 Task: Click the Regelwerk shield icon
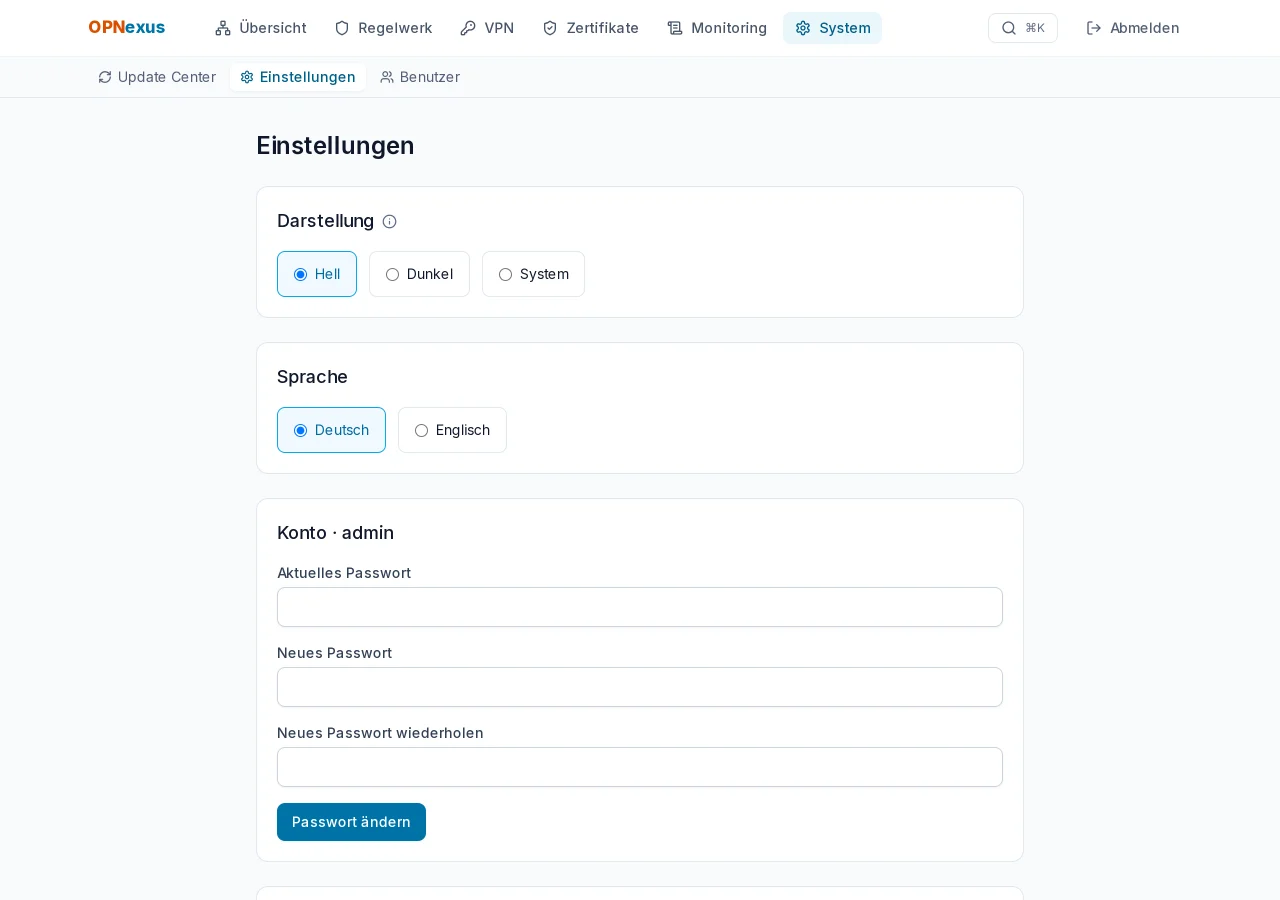pyautogui.click(x=342, y=28)
